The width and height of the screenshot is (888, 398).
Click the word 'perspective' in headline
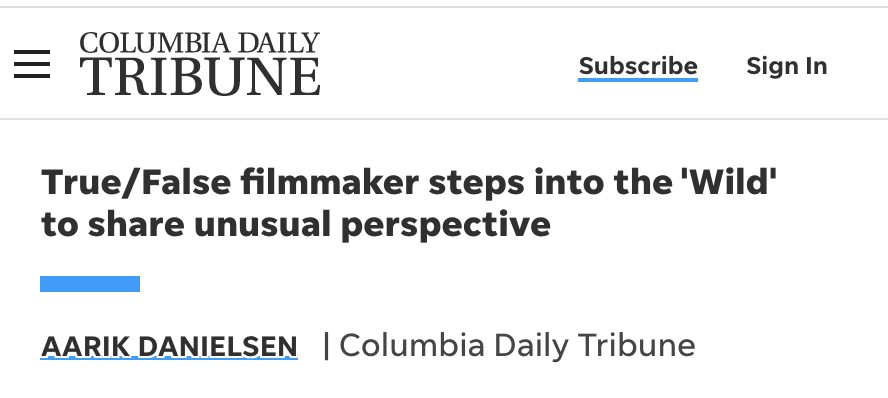446,227
